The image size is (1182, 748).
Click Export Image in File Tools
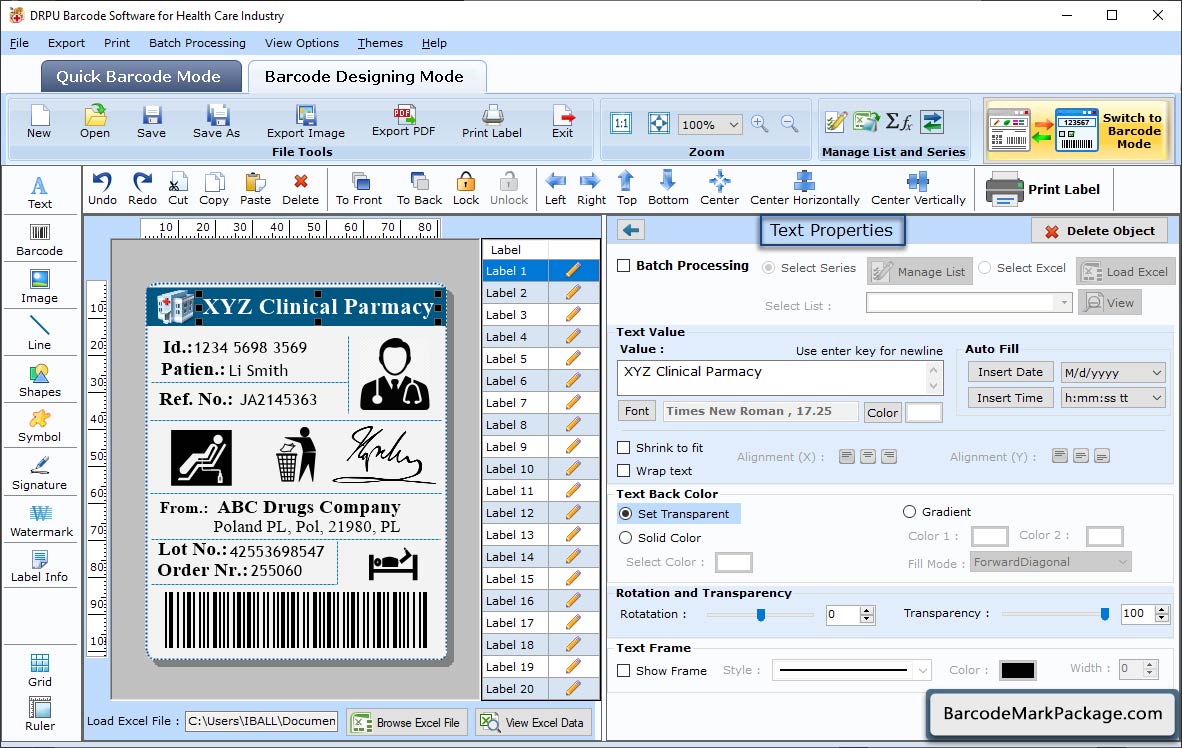(306, 121)
